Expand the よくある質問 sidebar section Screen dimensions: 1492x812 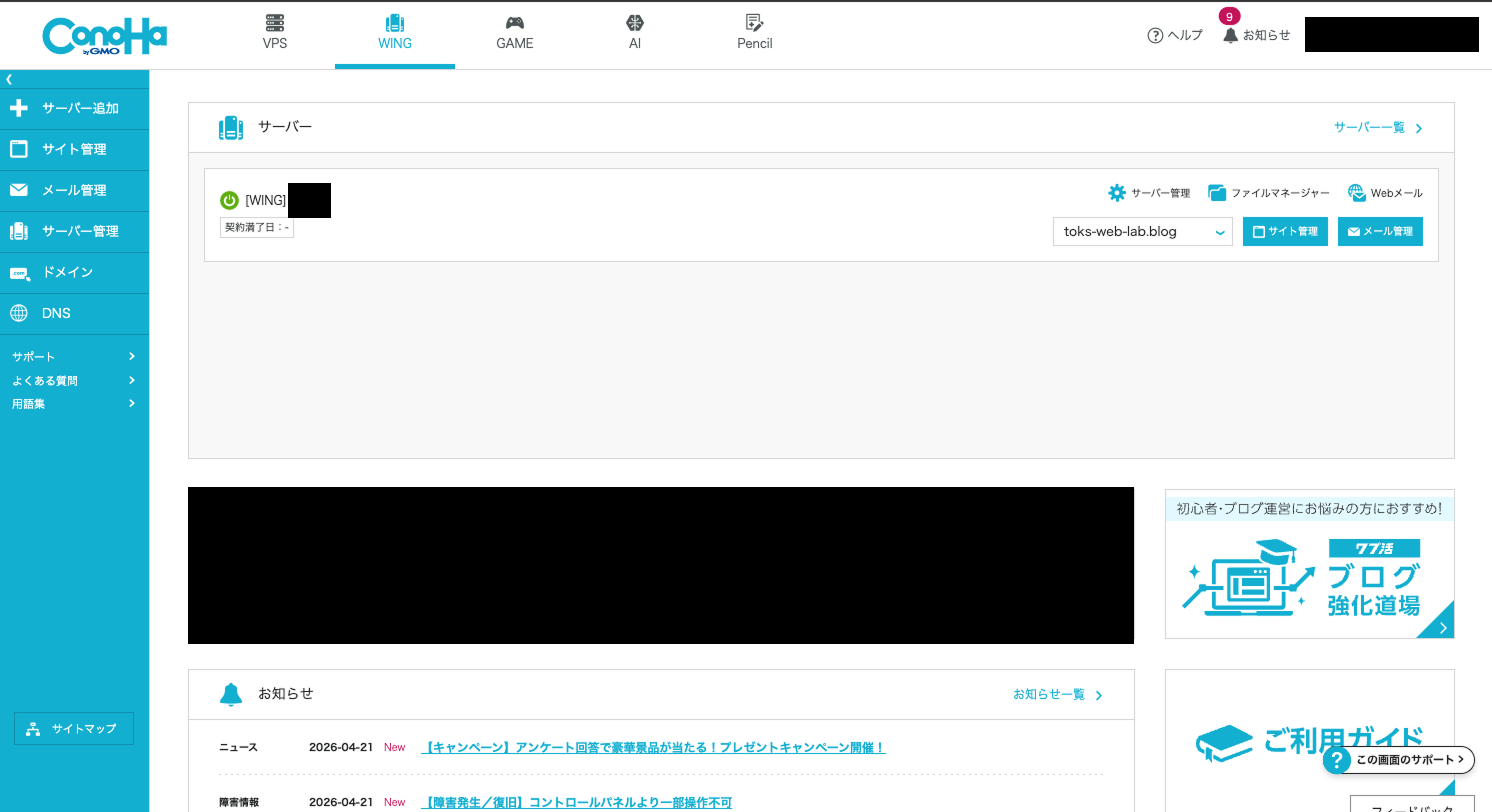point(74,380)
